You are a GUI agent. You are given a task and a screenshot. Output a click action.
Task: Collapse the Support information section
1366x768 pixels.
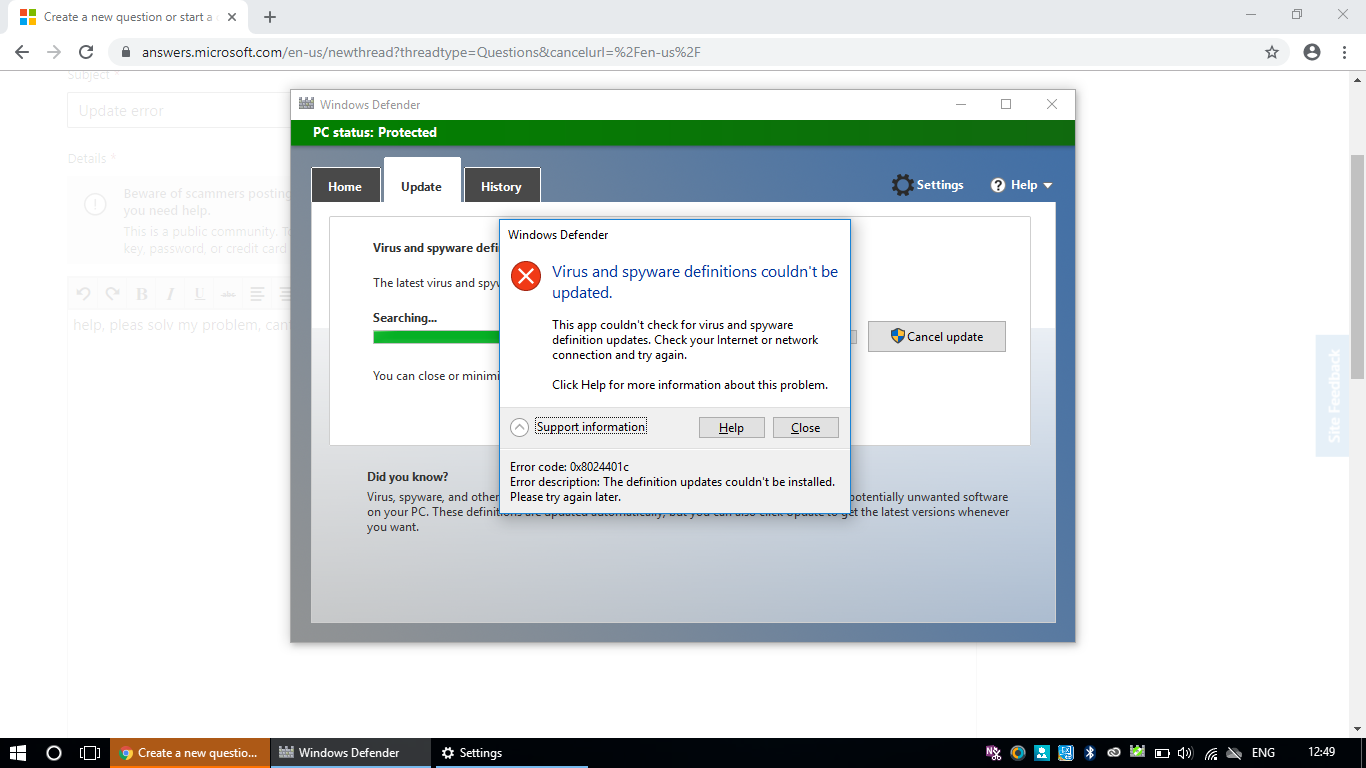(x=519, y=427)
